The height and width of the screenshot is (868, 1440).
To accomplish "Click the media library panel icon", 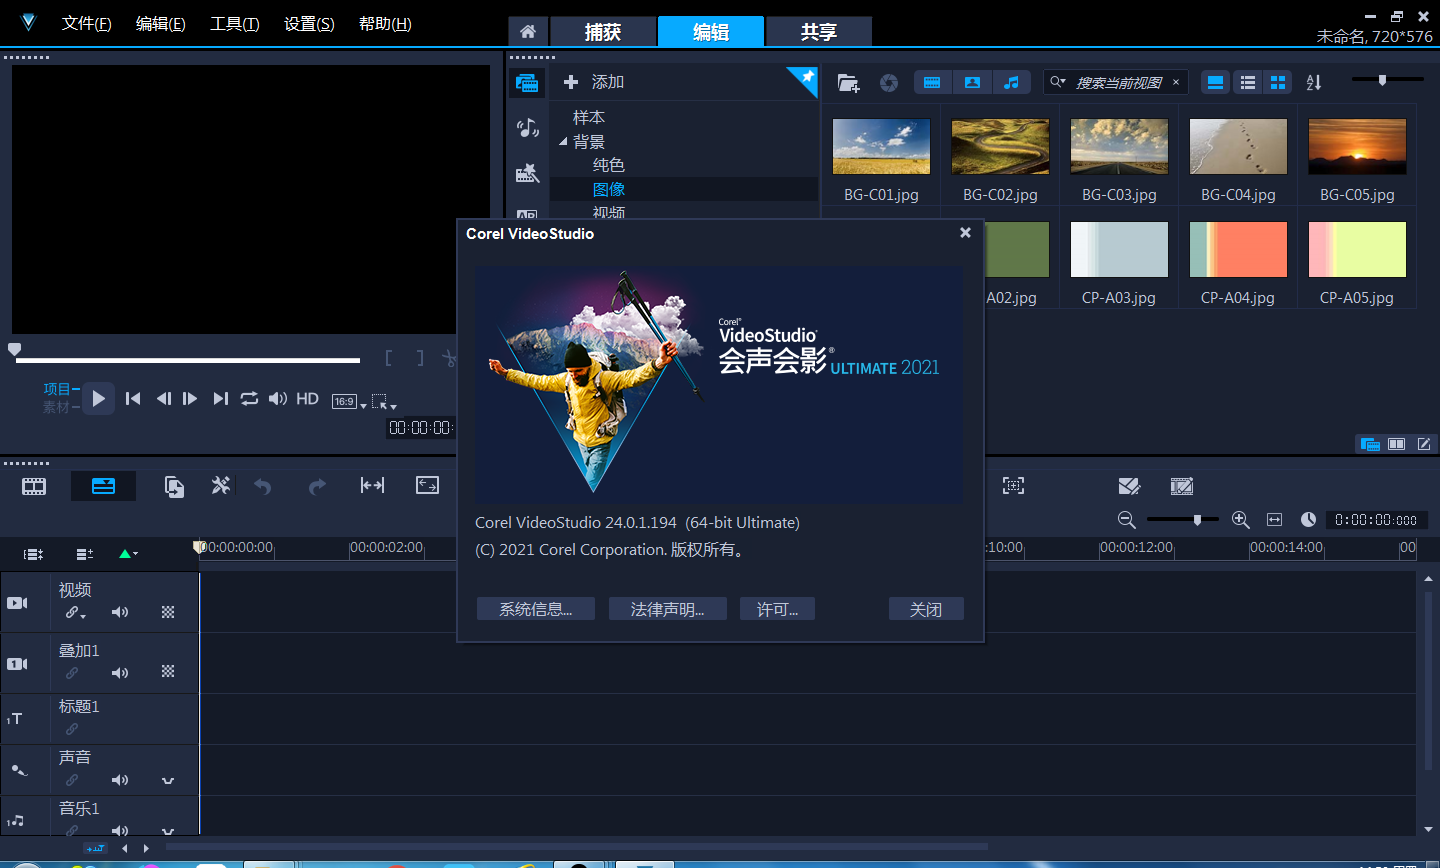I will tap(527, 83).
